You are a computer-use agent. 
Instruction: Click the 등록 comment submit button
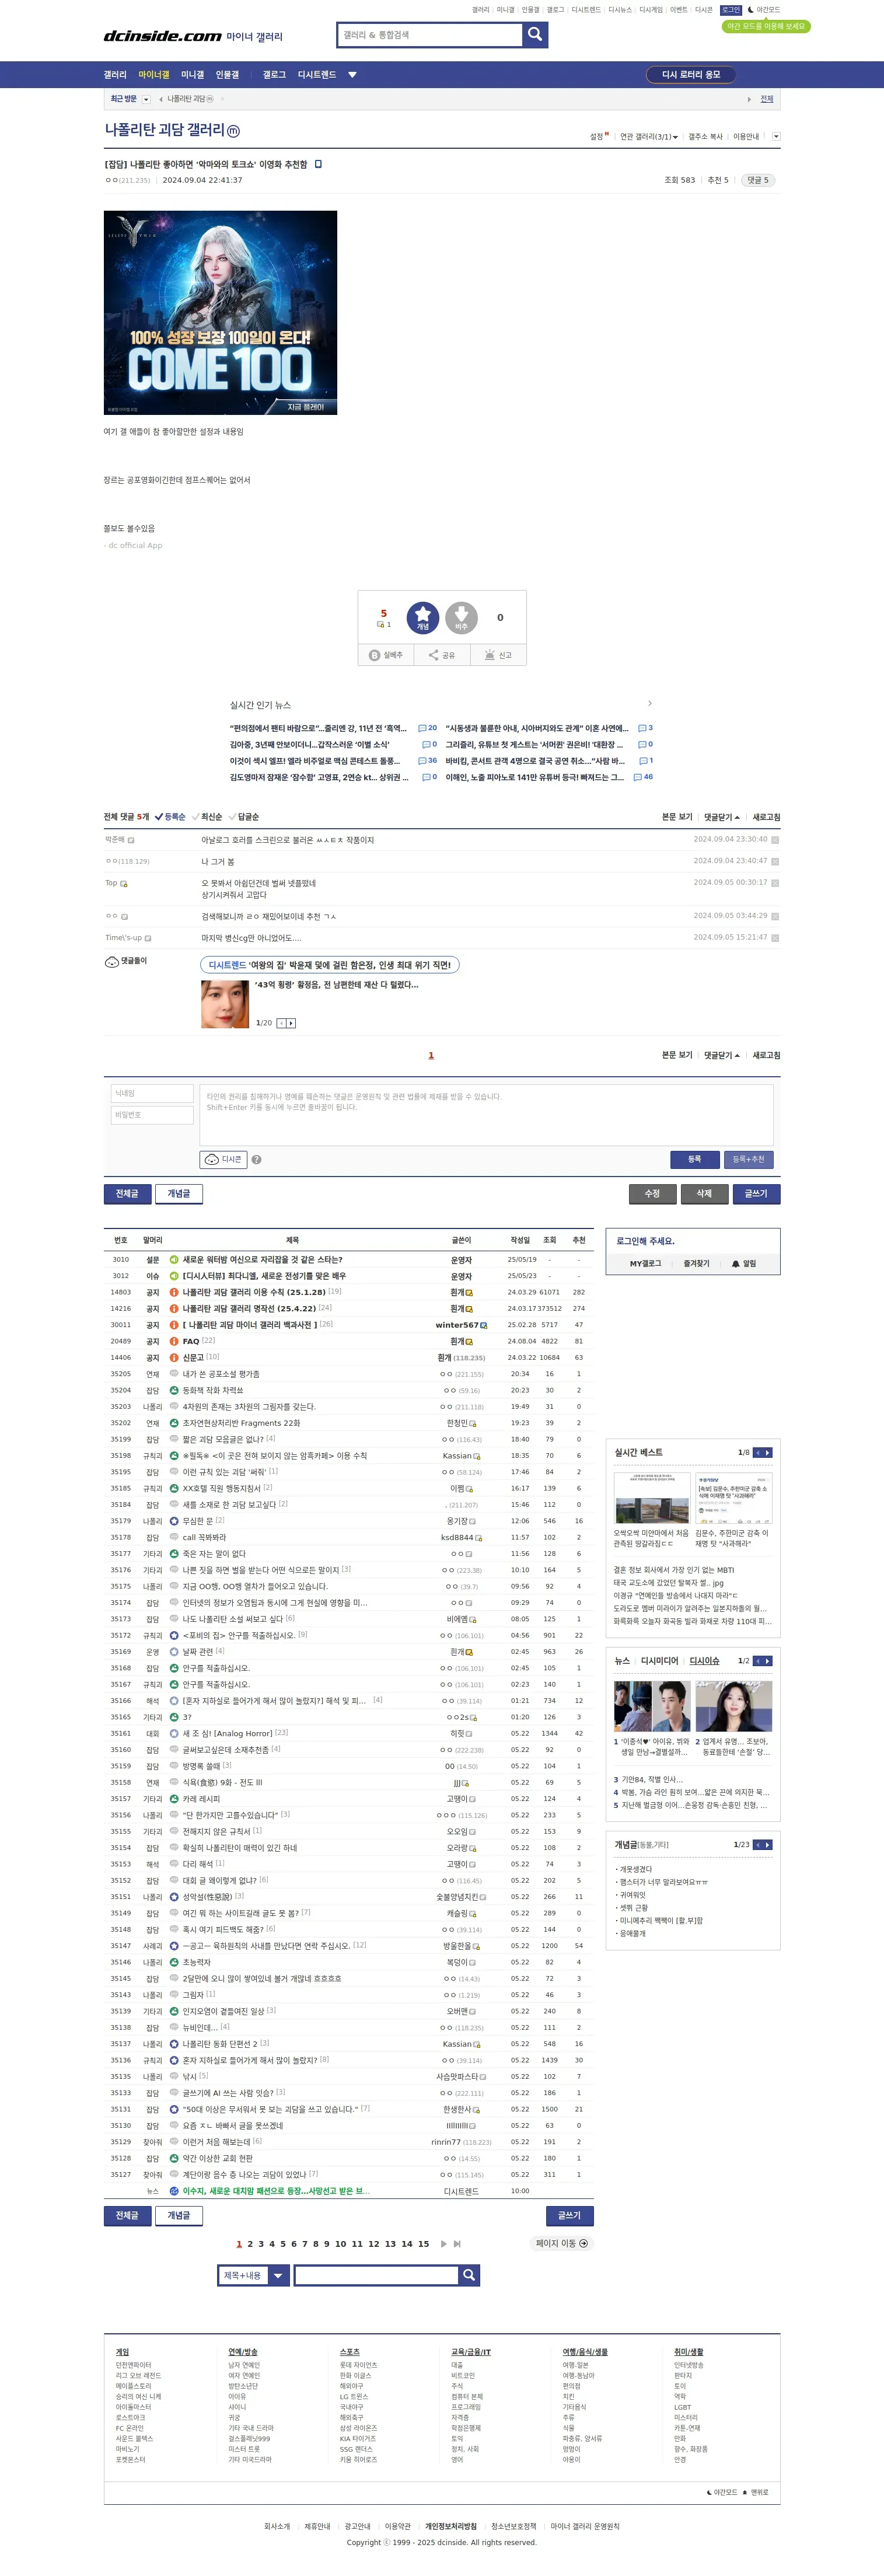pos(694,1160)
